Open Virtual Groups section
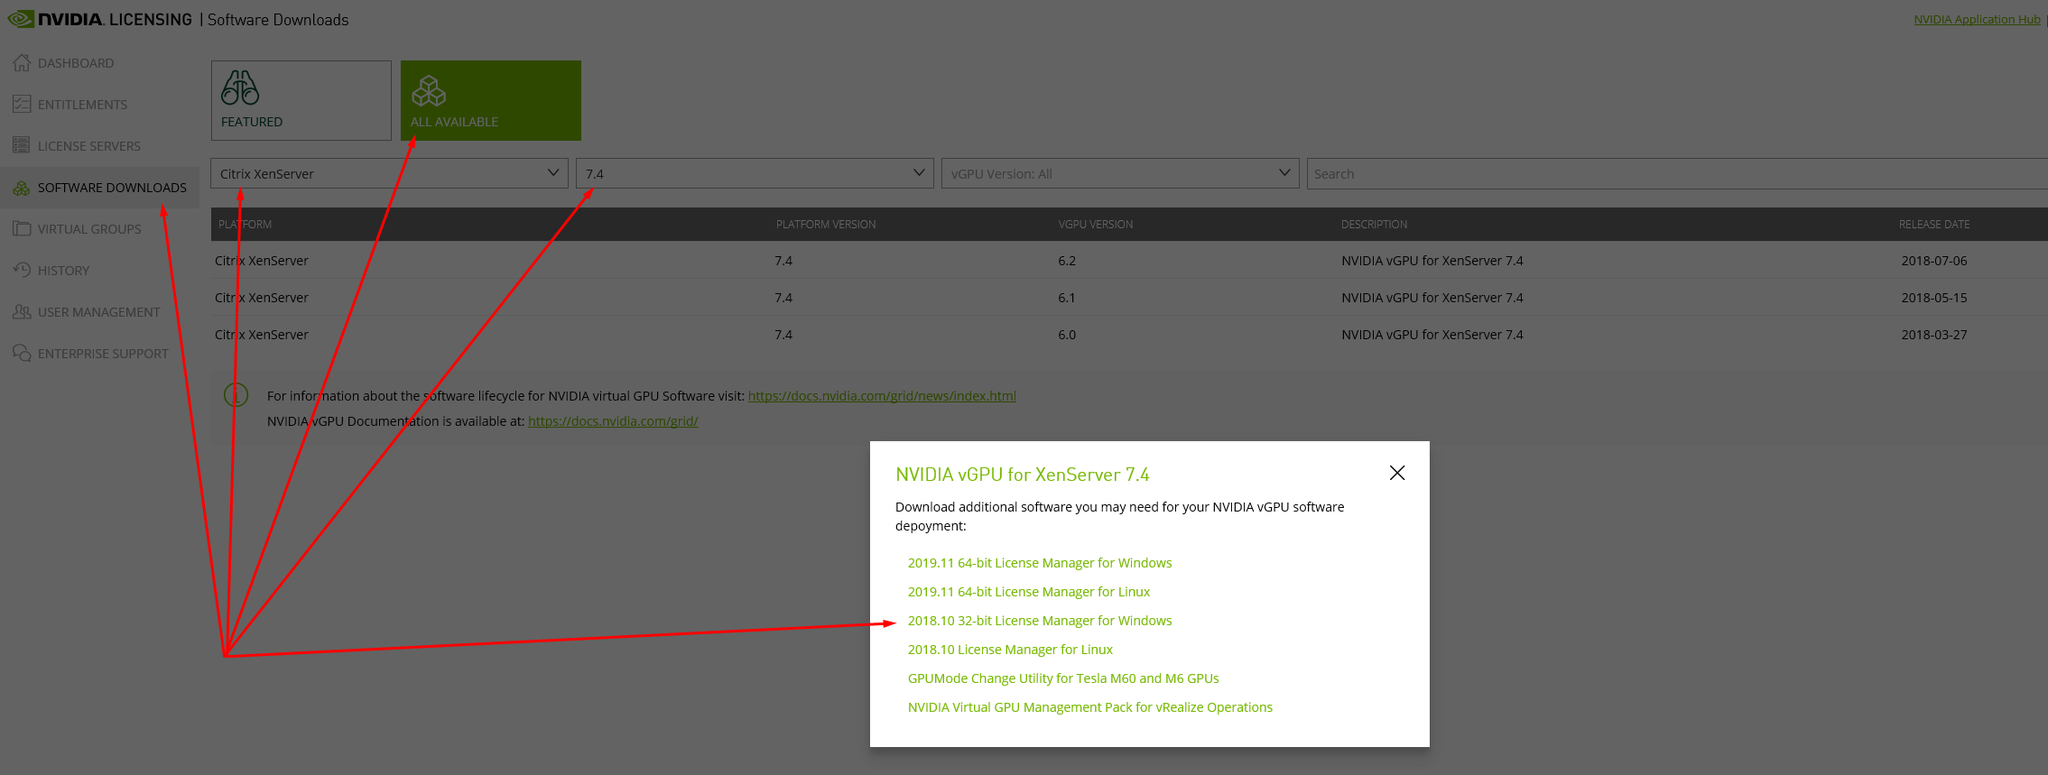Viewport: 2048px width, 775px height. (89, 229)
